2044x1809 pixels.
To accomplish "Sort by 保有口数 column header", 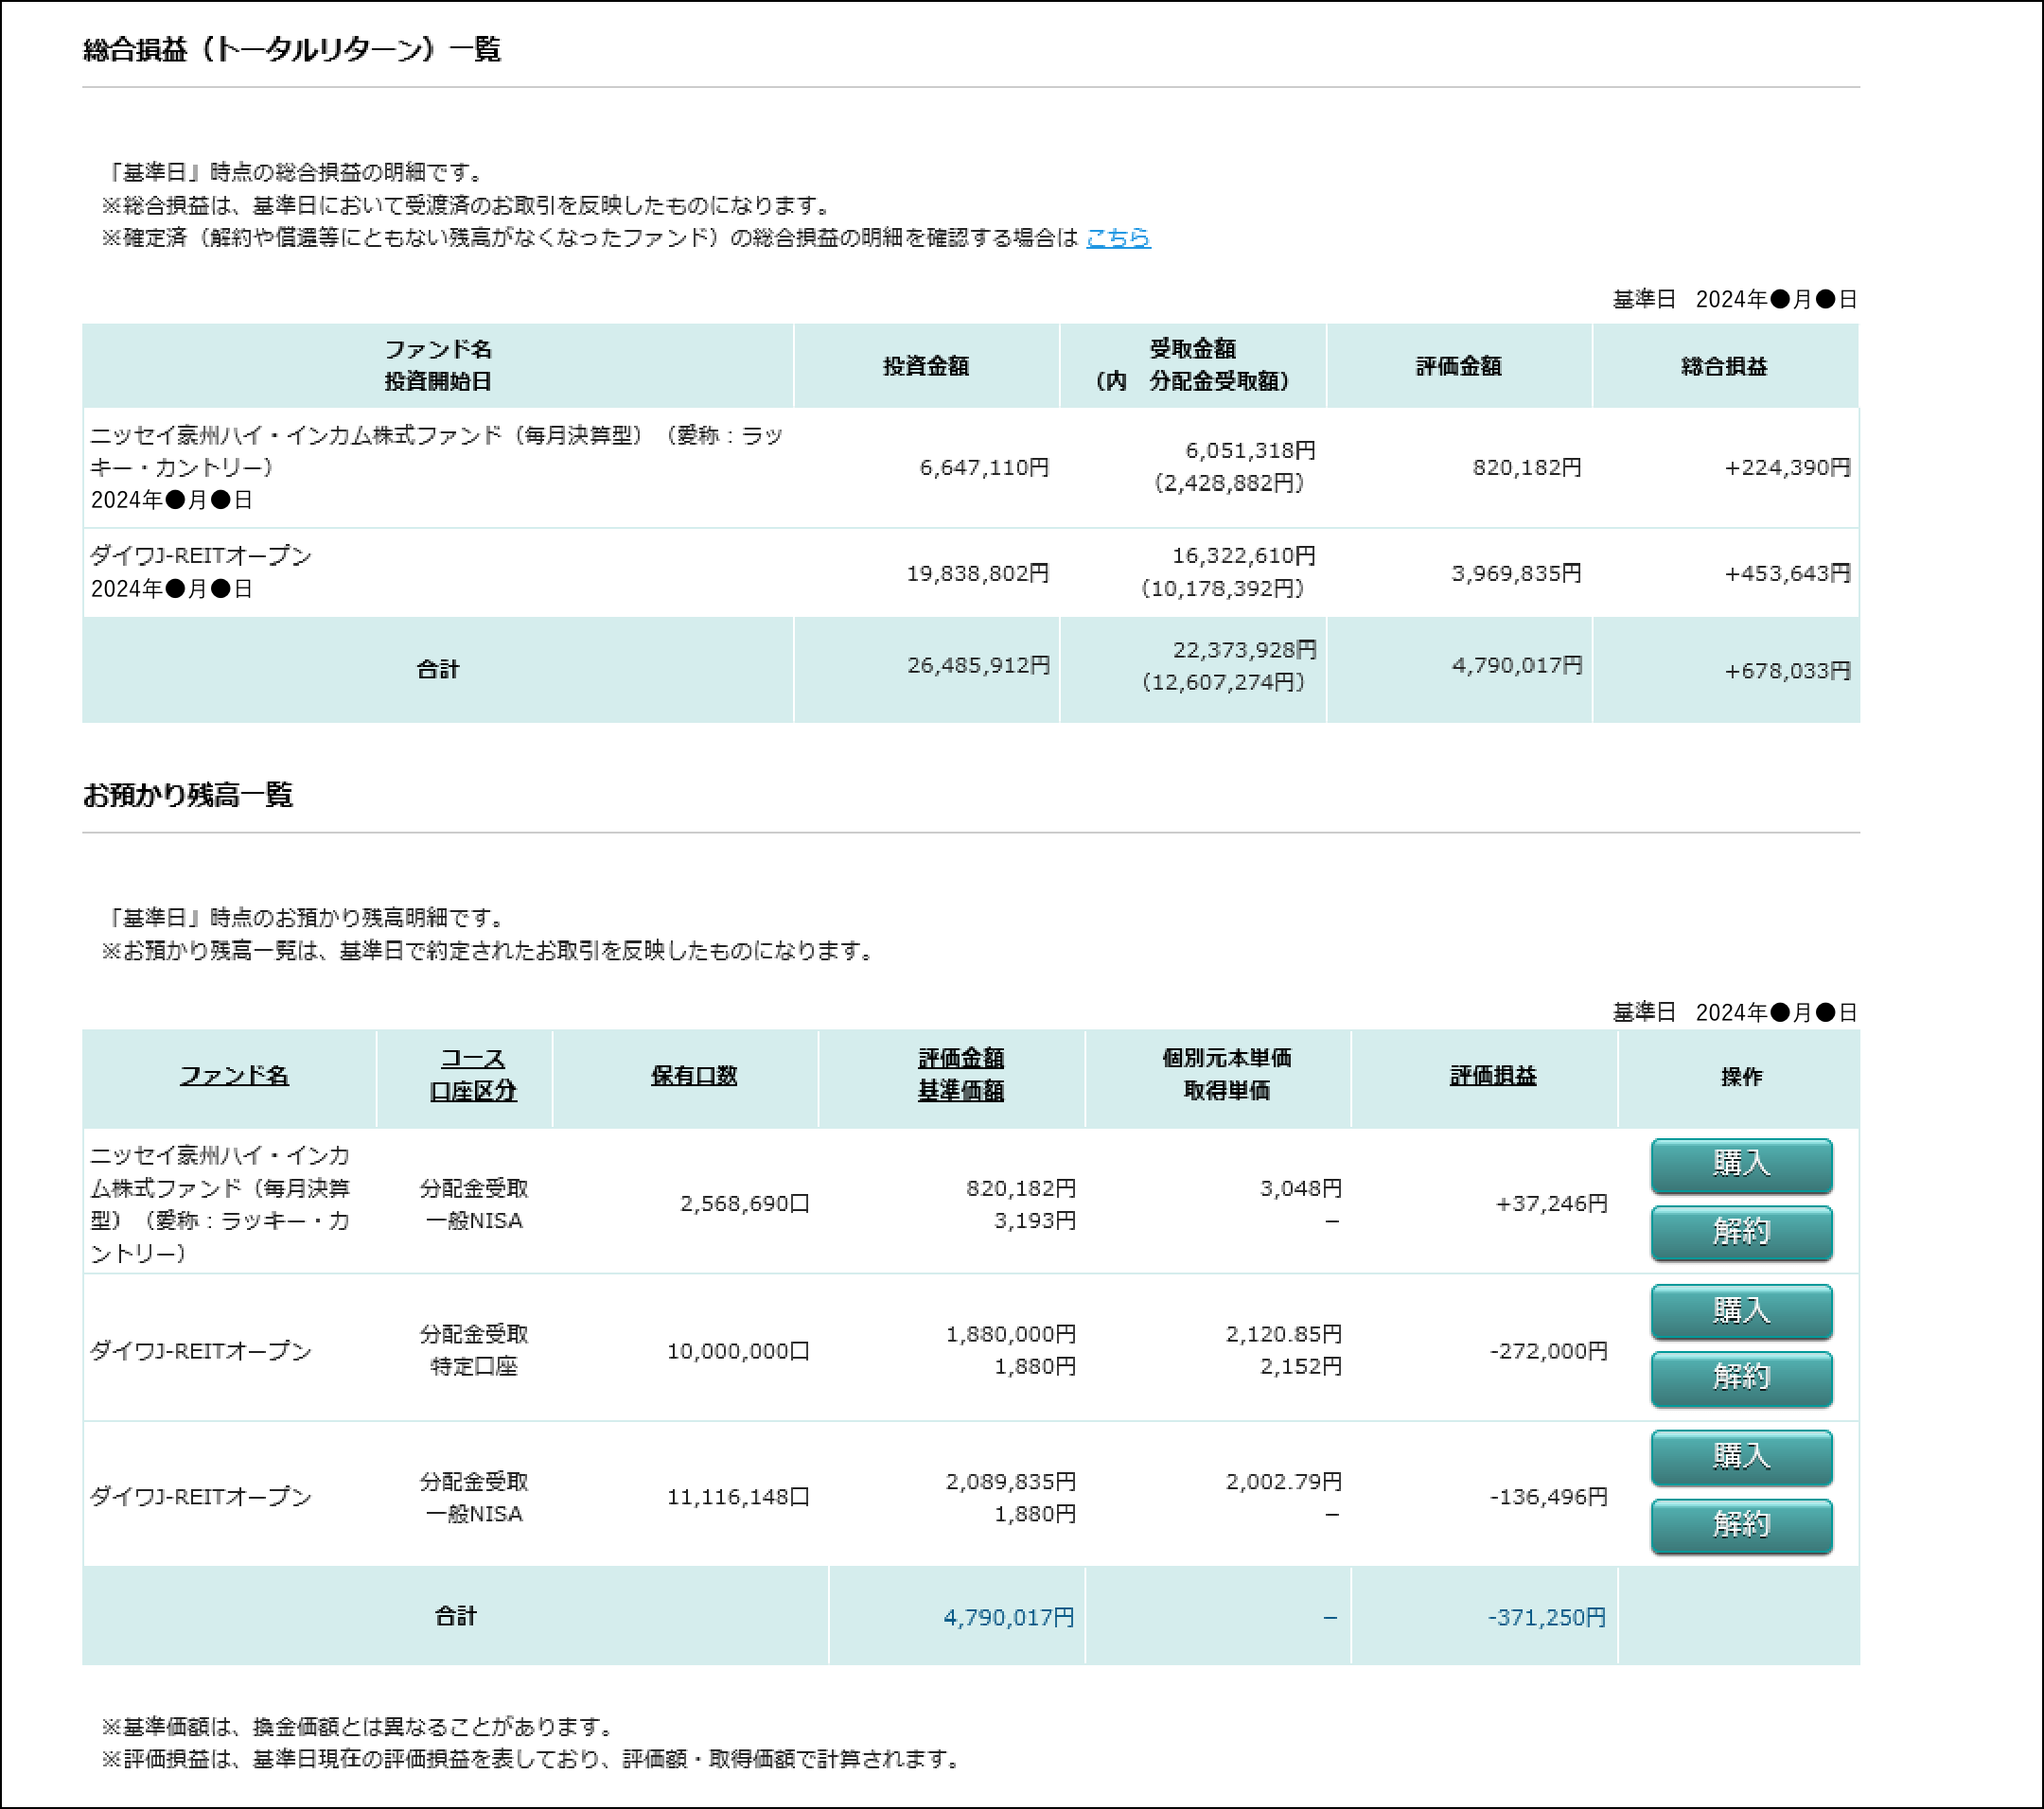I will [693, 1075].
